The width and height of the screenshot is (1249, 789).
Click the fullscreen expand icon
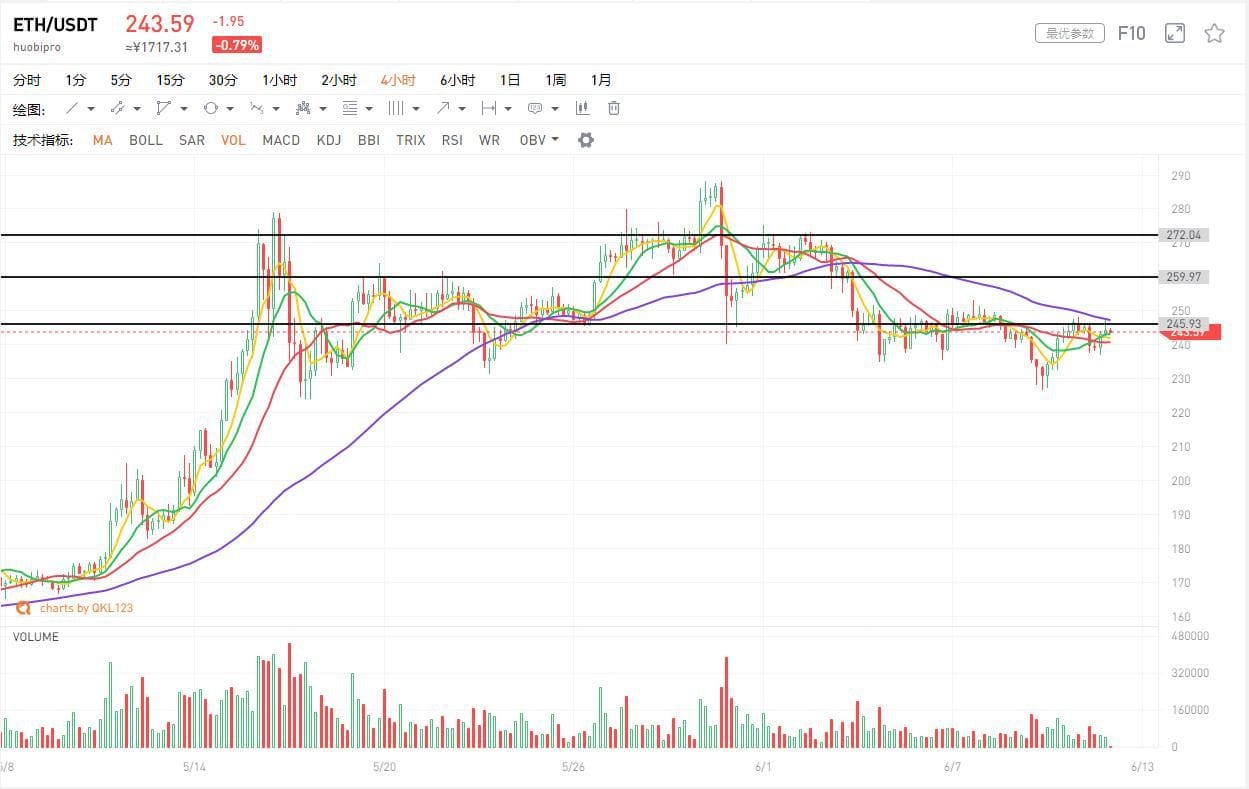click(1174, 32)
